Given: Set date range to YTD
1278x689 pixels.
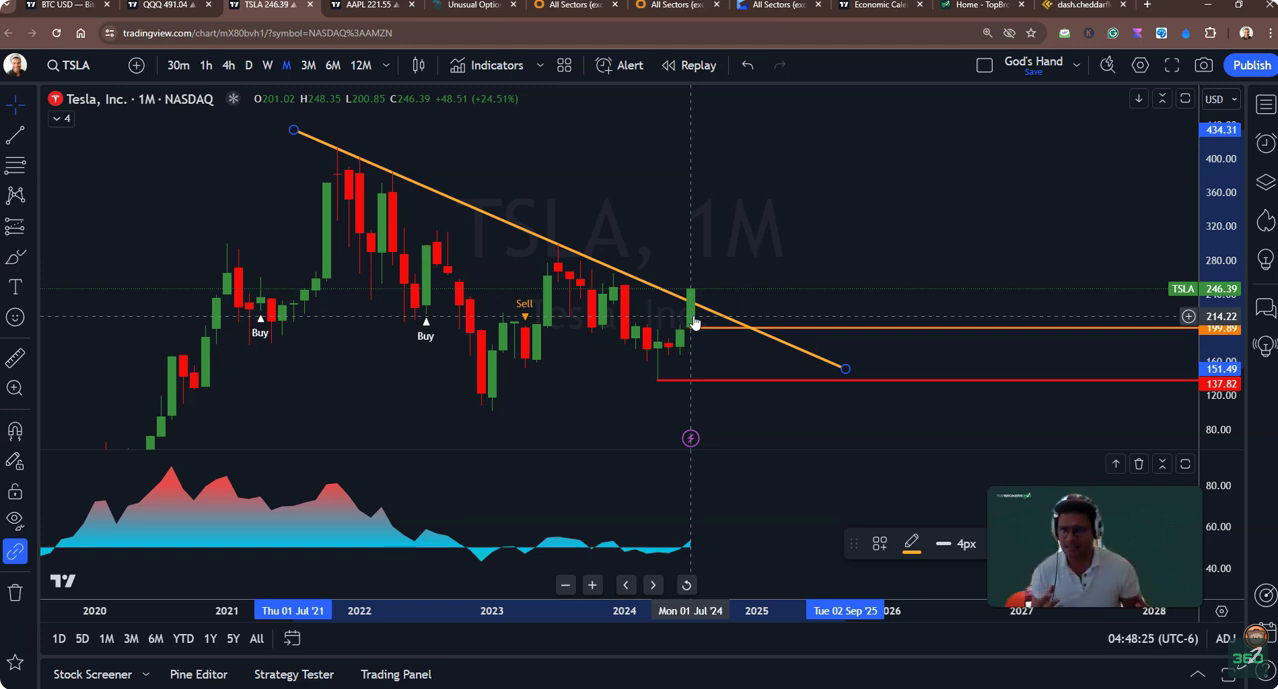Looking at the screenshot, I should pyautogui.click(x=183, y=638).
